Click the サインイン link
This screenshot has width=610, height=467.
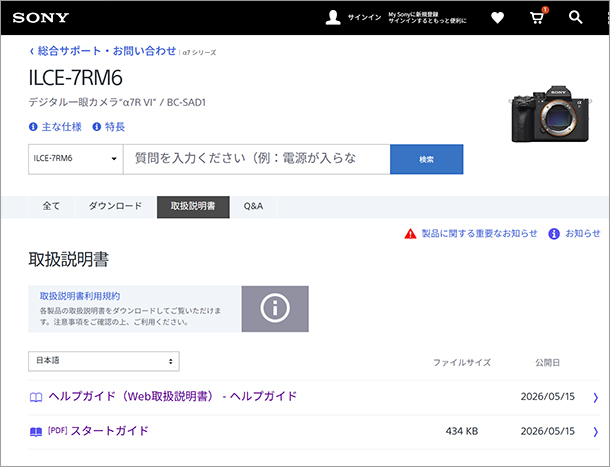tap(364, 18)
